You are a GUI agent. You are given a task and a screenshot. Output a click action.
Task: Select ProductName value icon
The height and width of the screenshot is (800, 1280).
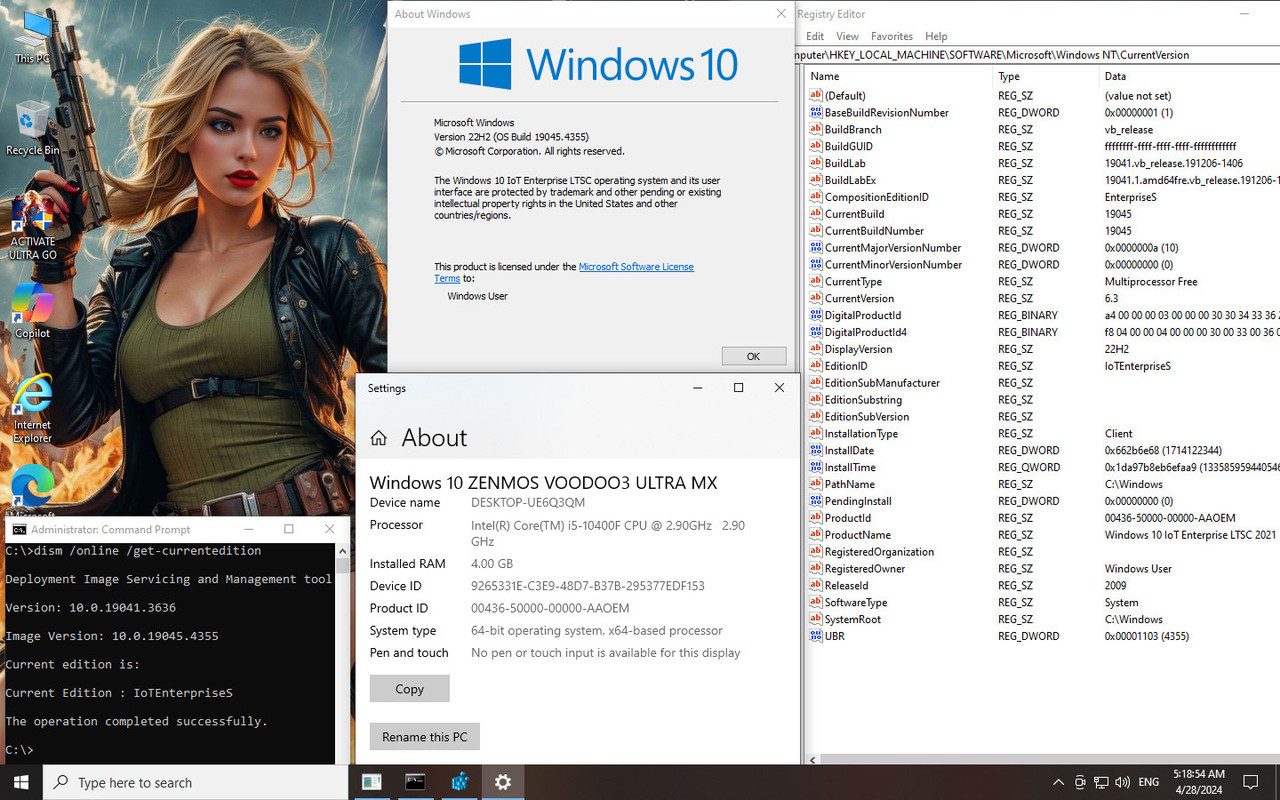pos(815,535)
